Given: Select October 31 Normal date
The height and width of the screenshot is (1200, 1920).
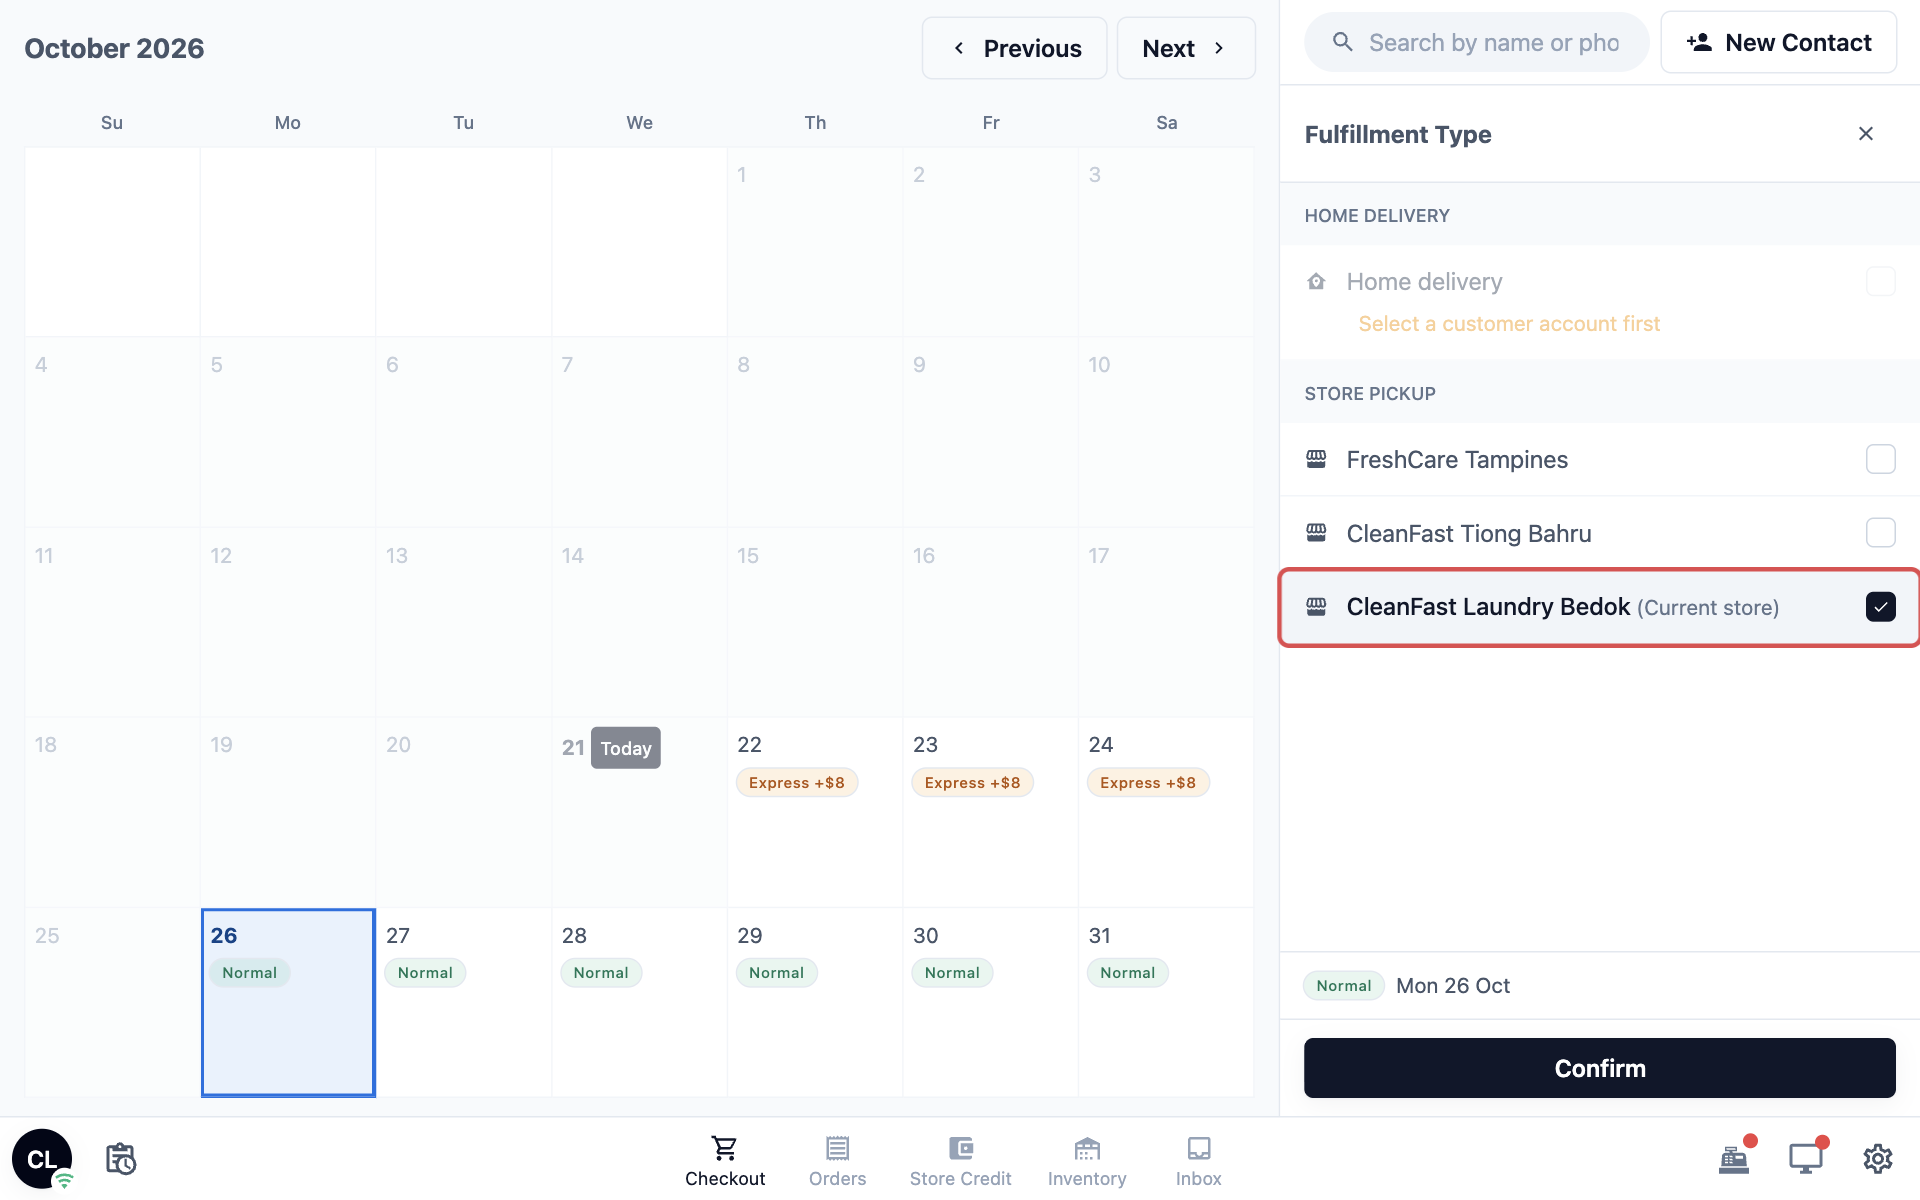Looking at the screenshot, I should pos(1166,1002).
